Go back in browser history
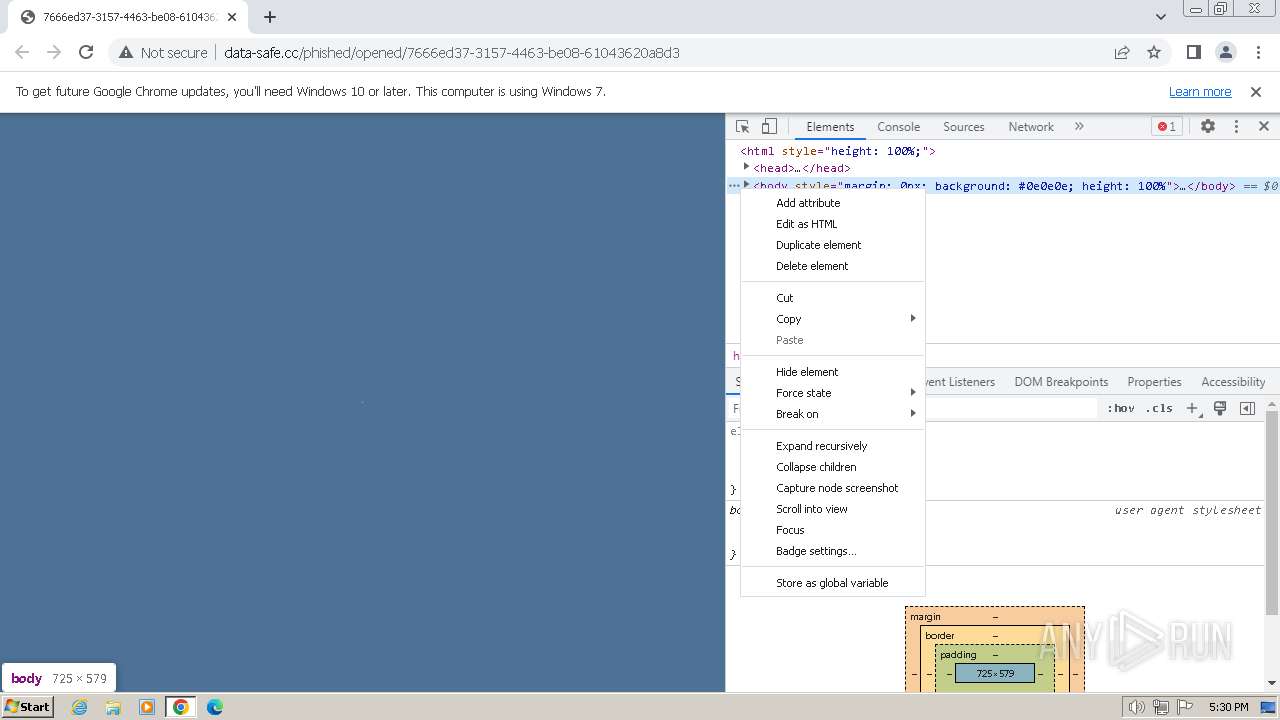This screenshot has width=1280, height=720. coord(22,52)
